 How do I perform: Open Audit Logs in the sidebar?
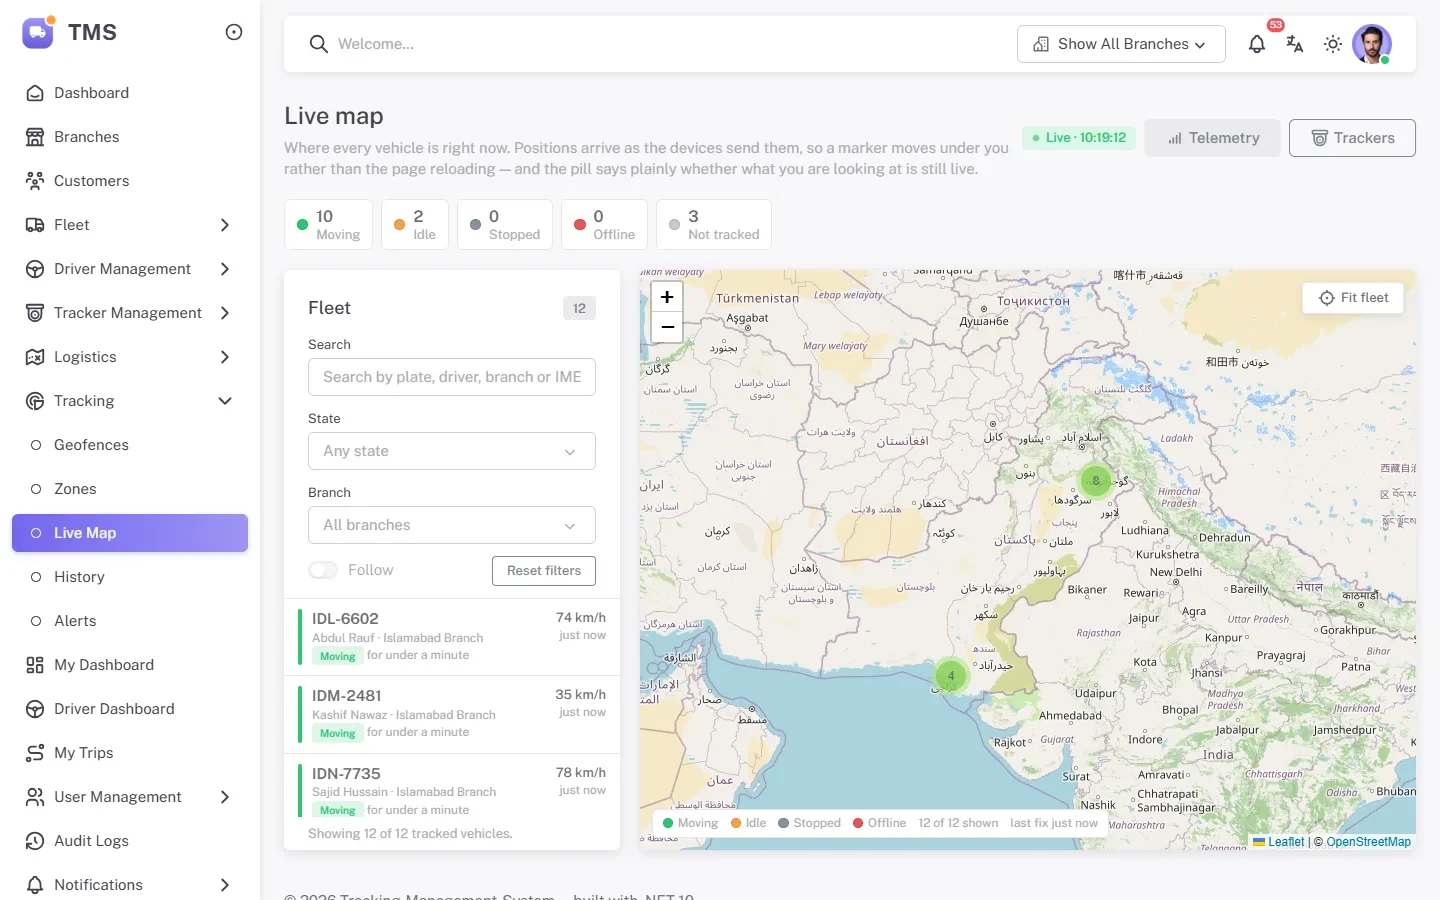(x=130, y=841)
